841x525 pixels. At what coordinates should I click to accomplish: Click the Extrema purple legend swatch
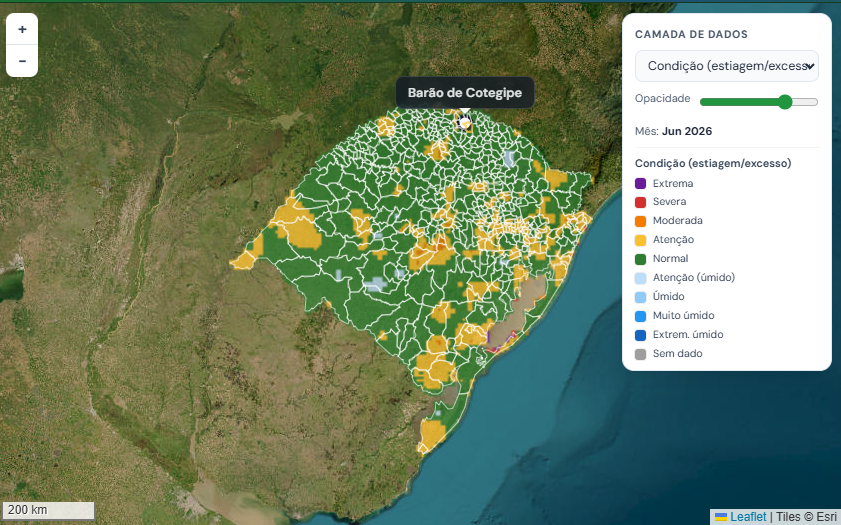(640, 183)
